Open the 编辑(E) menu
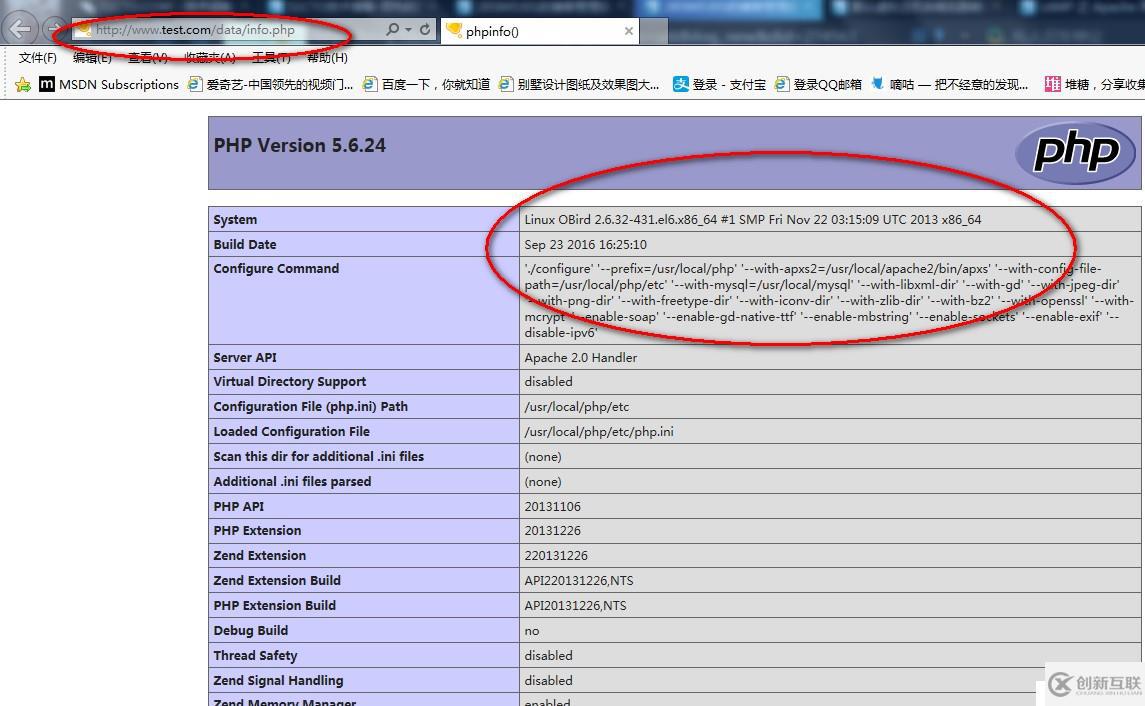The image size is (1145, 706). (92, 58)
